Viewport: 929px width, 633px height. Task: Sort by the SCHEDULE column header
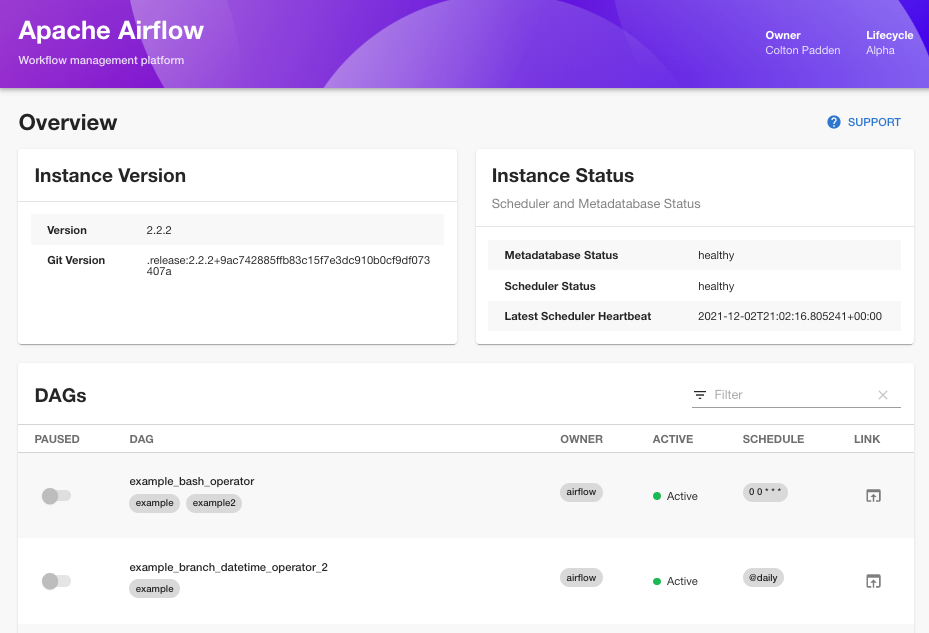773,439
